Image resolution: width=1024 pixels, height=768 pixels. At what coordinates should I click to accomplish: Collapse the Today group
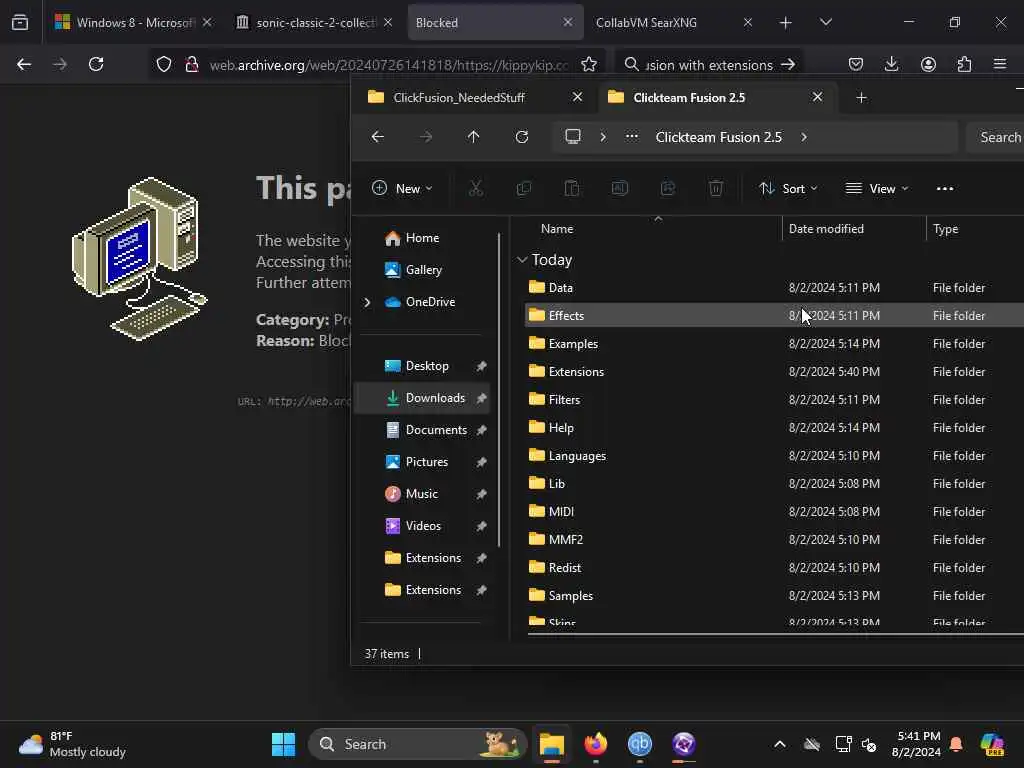522,260
